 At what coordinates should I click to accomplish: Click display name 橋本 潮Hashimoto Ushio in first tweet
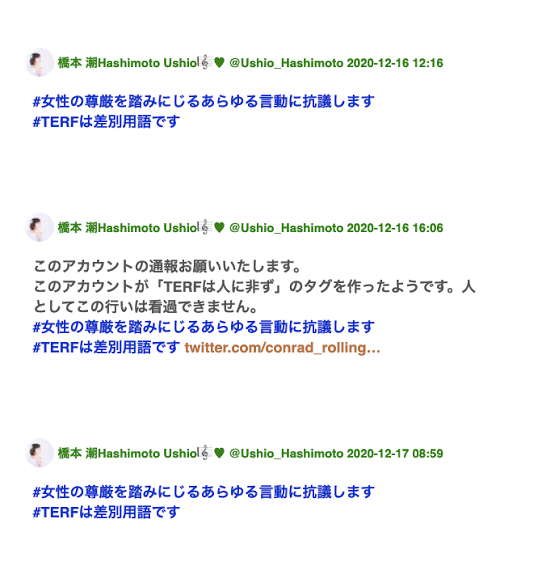point(127,63)
